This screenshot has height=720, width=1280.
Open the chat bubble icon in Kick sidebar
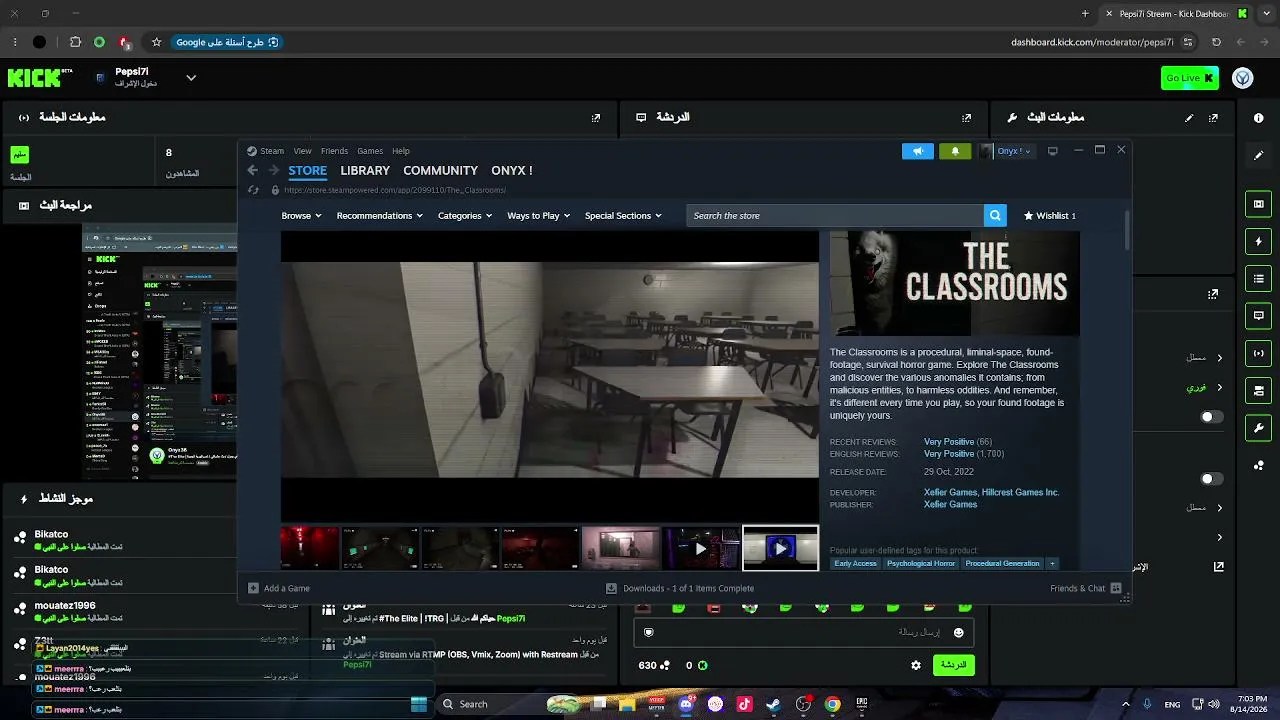[1258, 316]
